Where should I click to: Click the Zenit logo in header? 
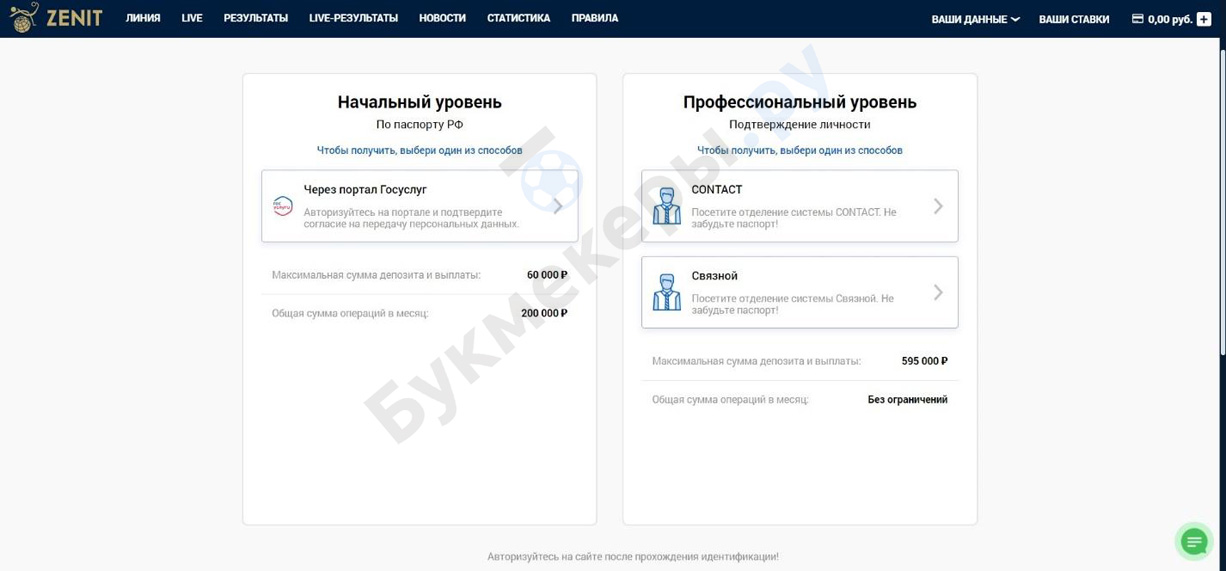[56, 18]
